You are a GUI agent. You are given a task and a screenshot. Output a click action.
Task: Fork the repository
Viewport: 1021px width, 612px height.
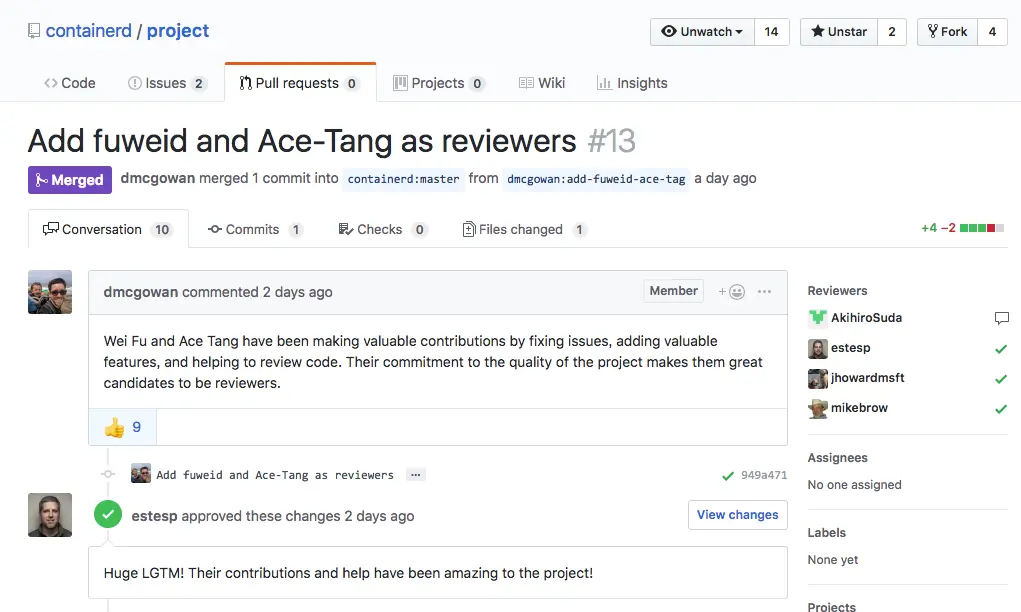(947, 31)
